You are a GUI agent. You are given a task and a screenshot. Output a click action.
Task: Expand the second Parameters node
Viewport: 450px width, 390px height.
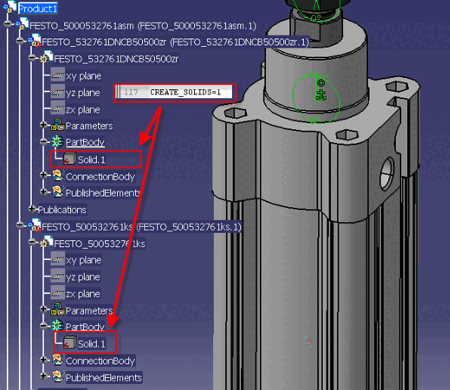click(x=44, y=309)
